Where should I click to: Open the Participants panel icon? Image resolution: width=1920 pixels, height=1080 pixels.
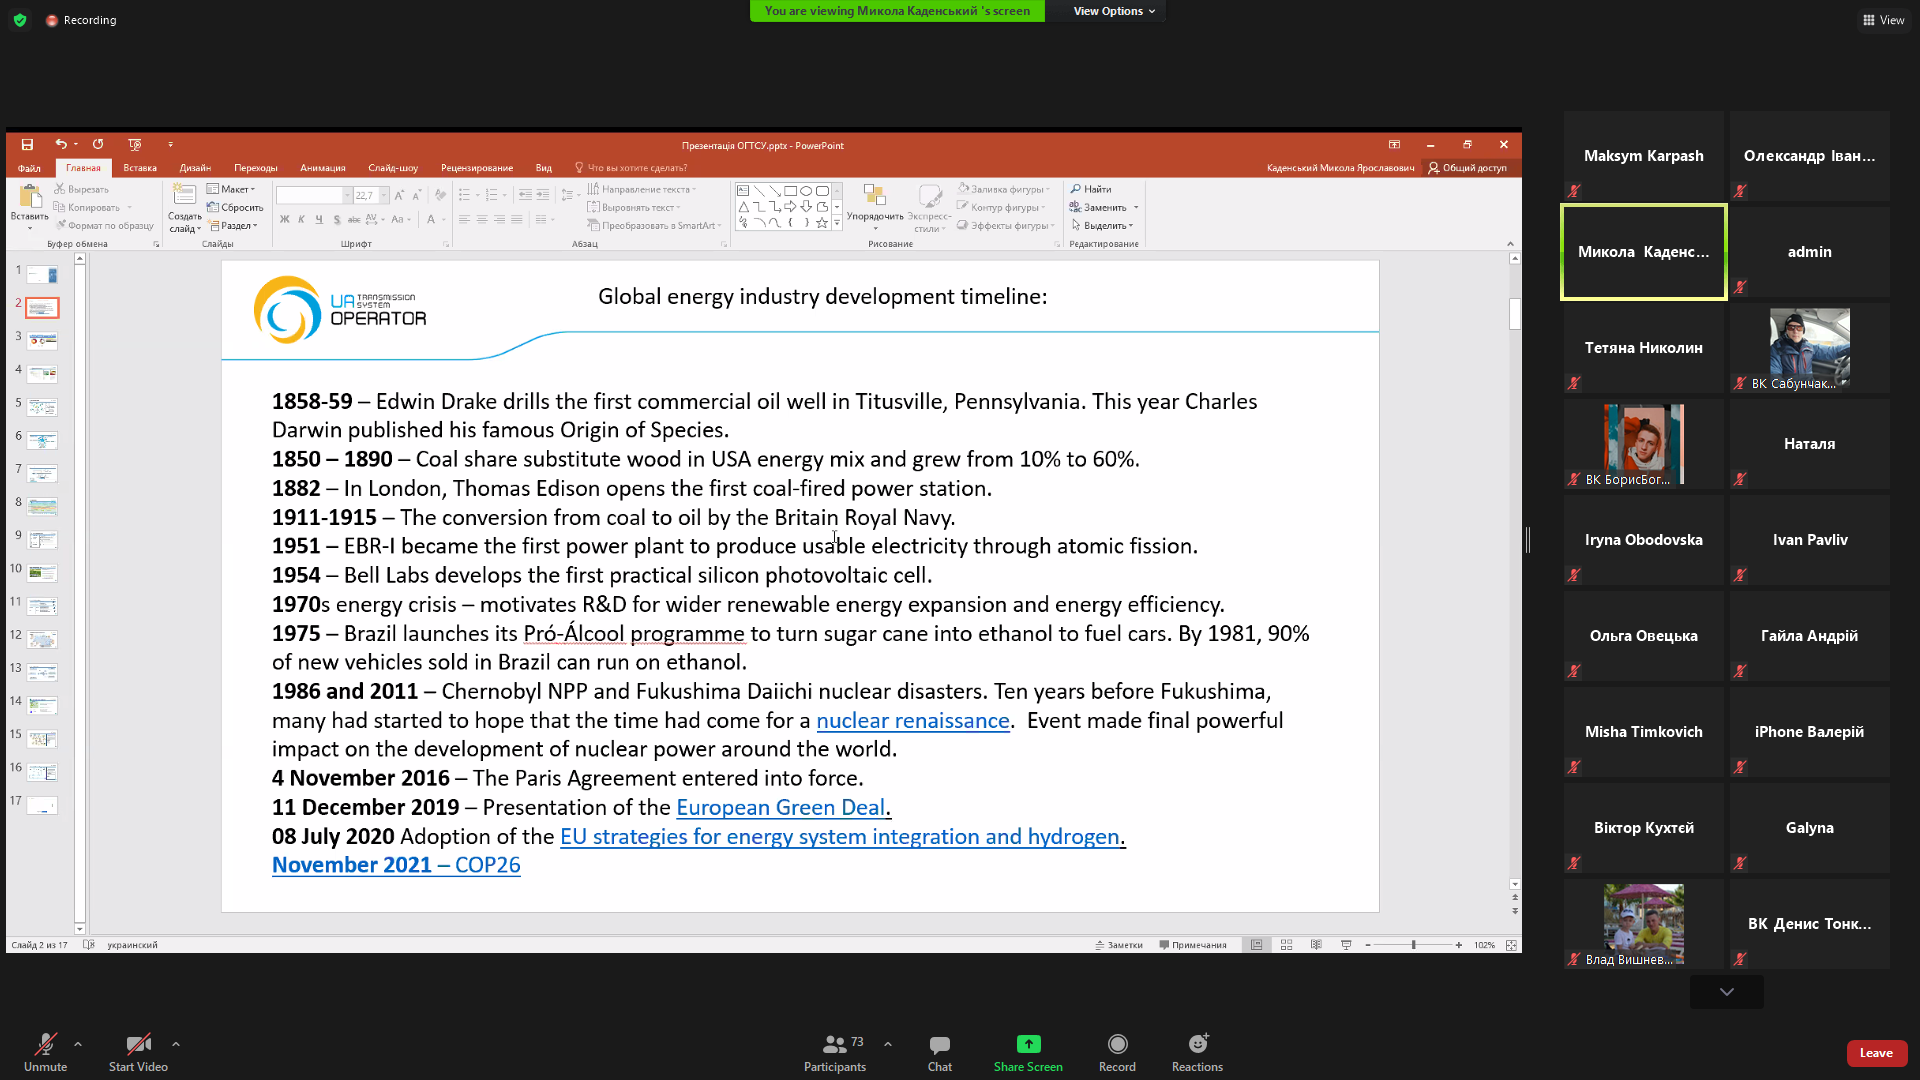(834, 1045)
